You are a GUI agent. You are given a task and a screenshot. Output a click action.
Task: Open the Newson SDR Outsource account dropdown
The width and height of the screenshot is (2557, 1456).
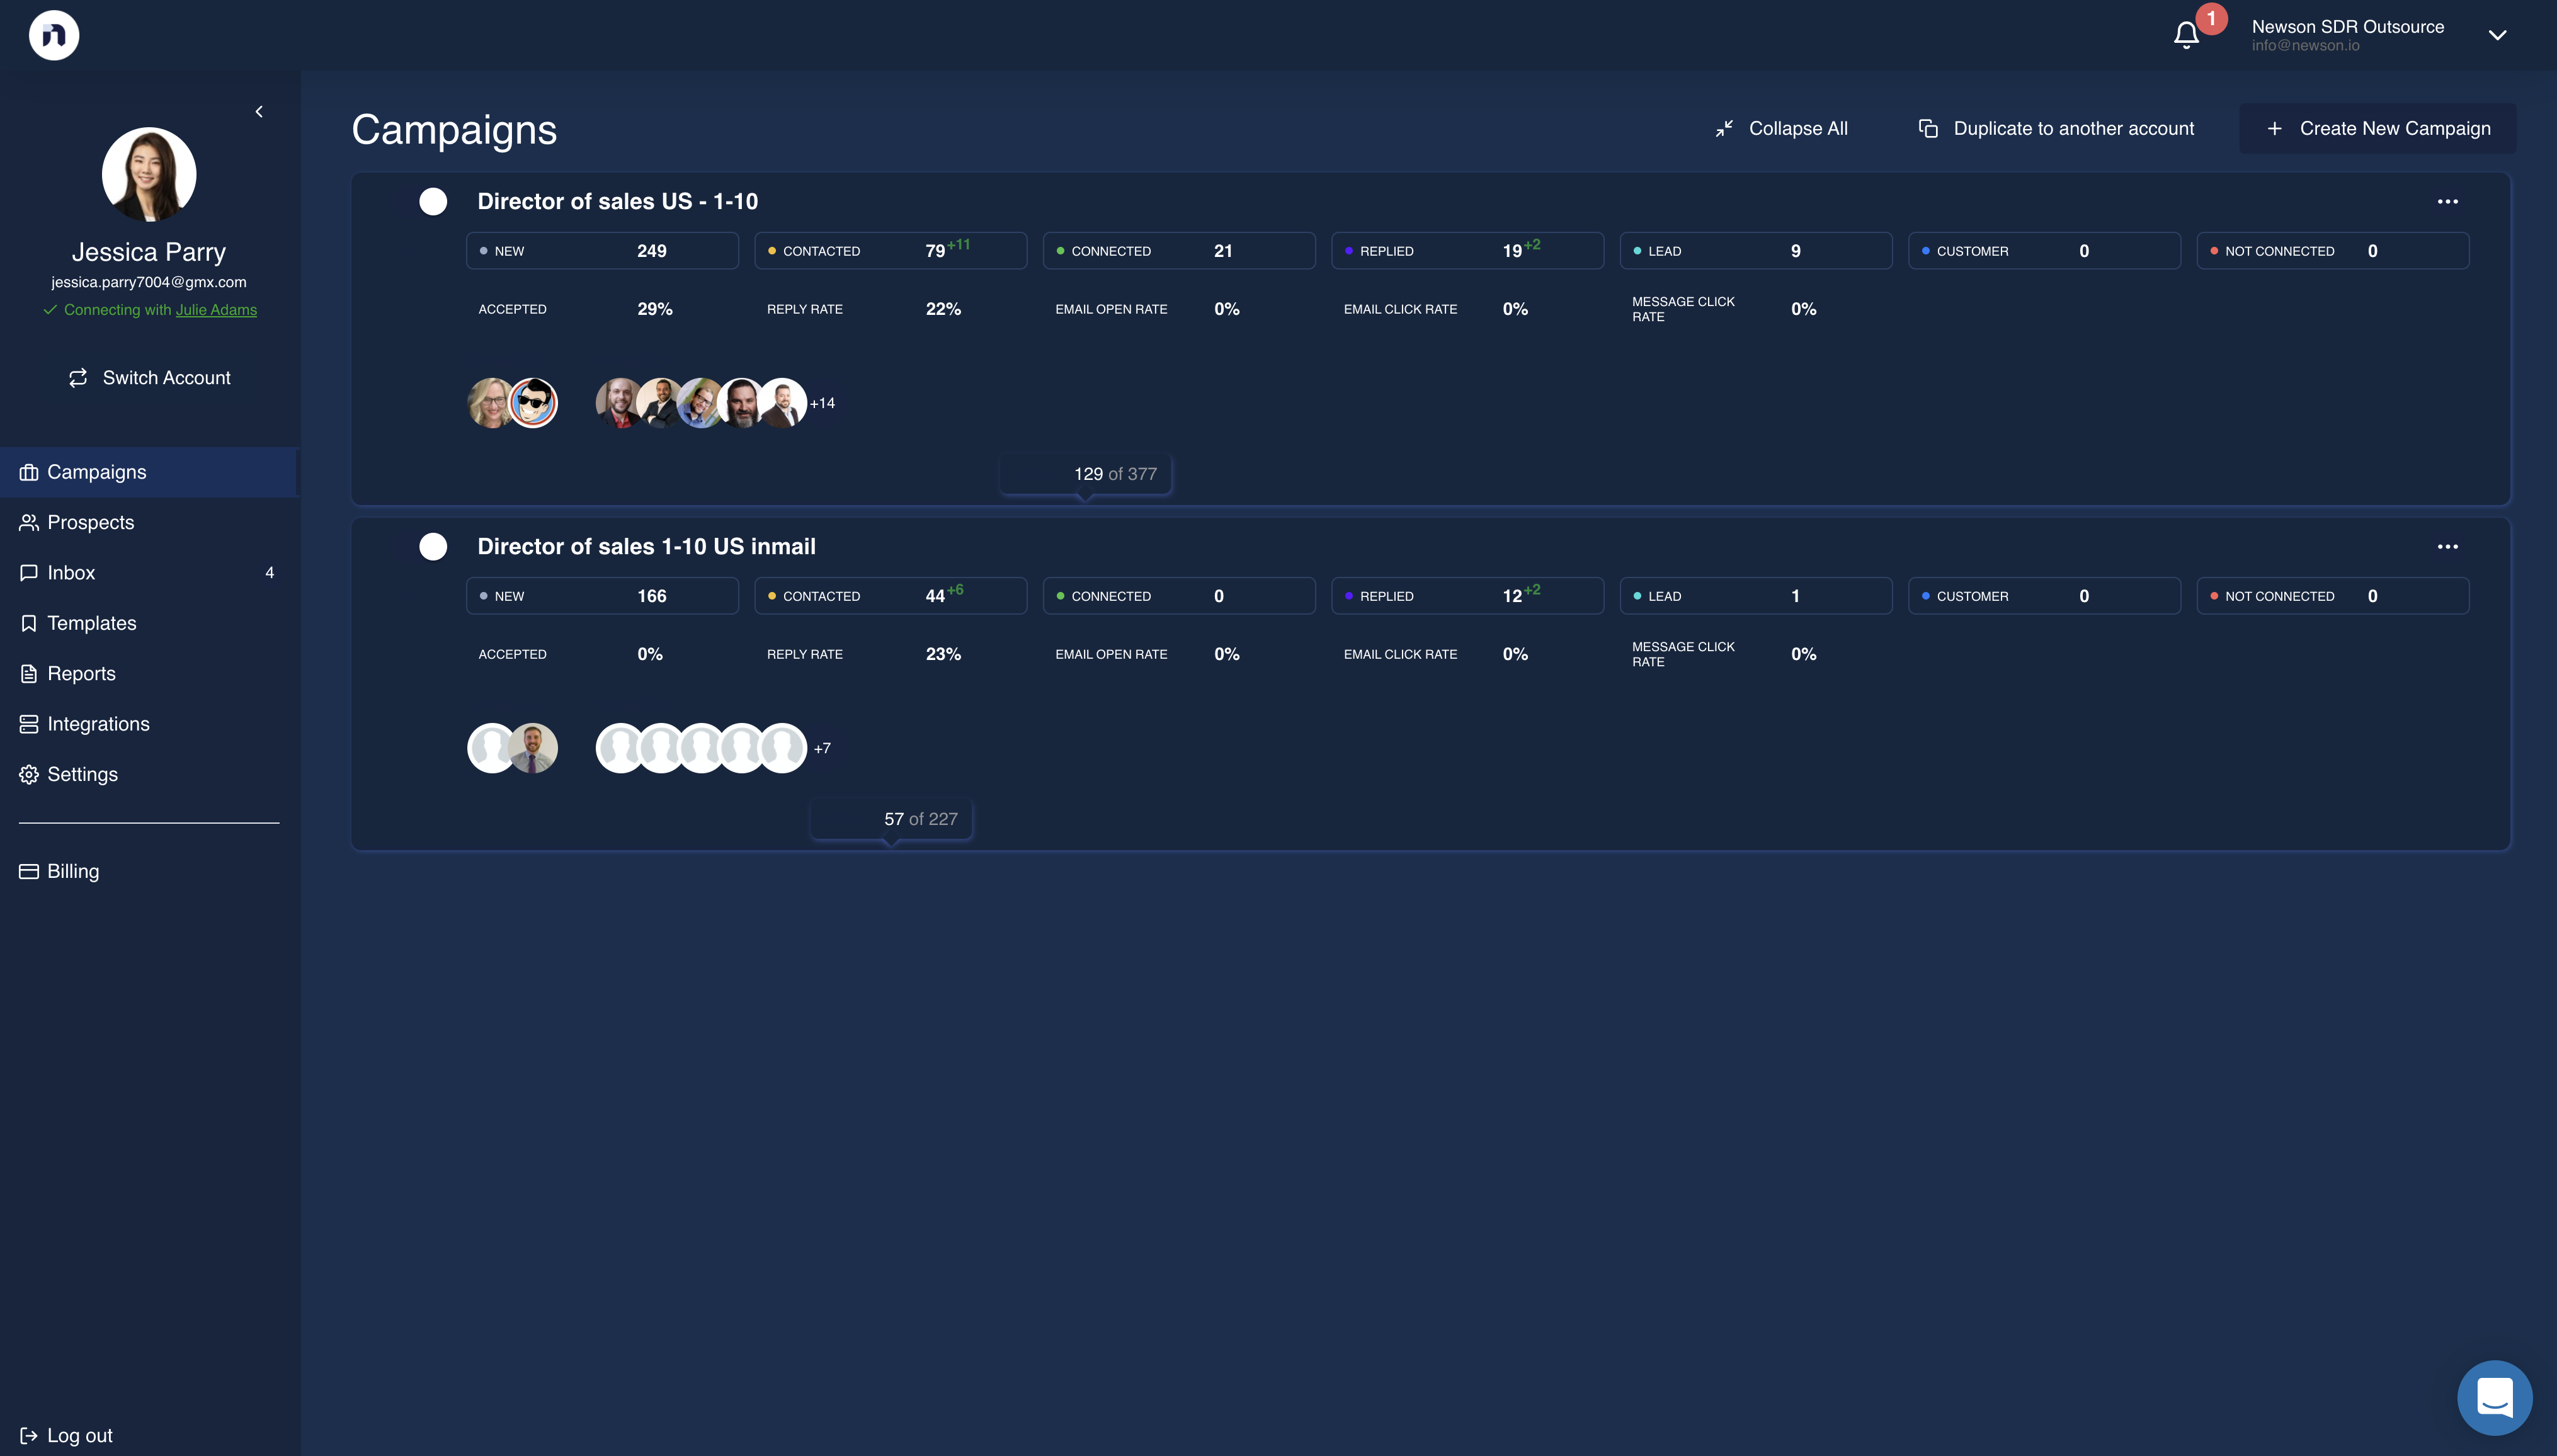[2497, 35]
